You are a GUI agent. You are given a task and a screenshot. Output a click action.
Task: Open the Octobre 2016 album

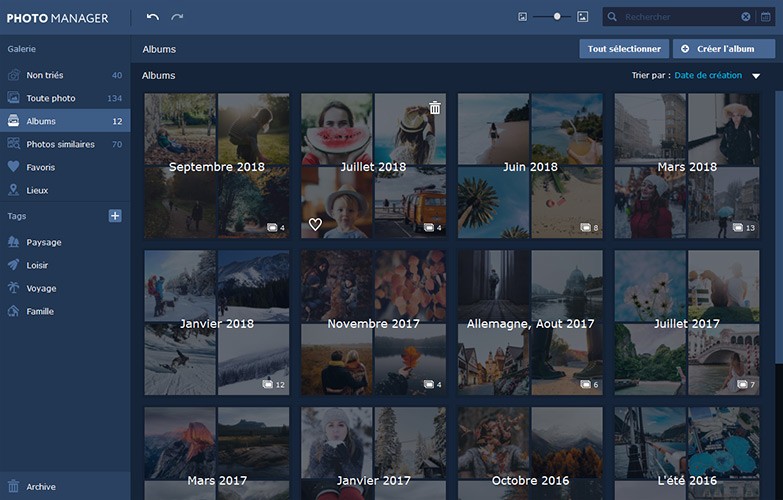click(530, 454)
